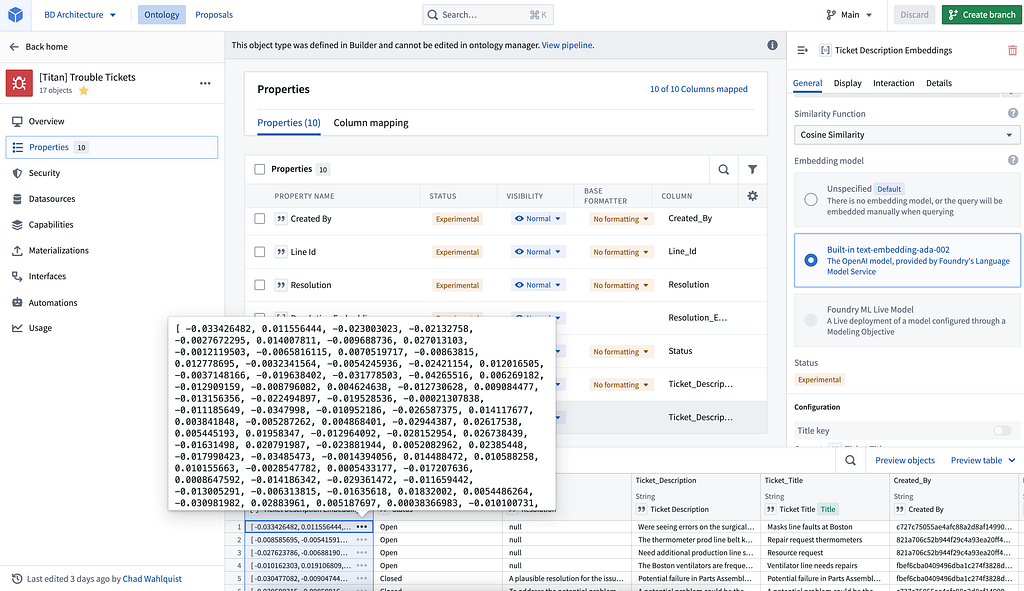Click the red bug Trouble Tickets icon
1024x591 pixels.
point(19,83)
